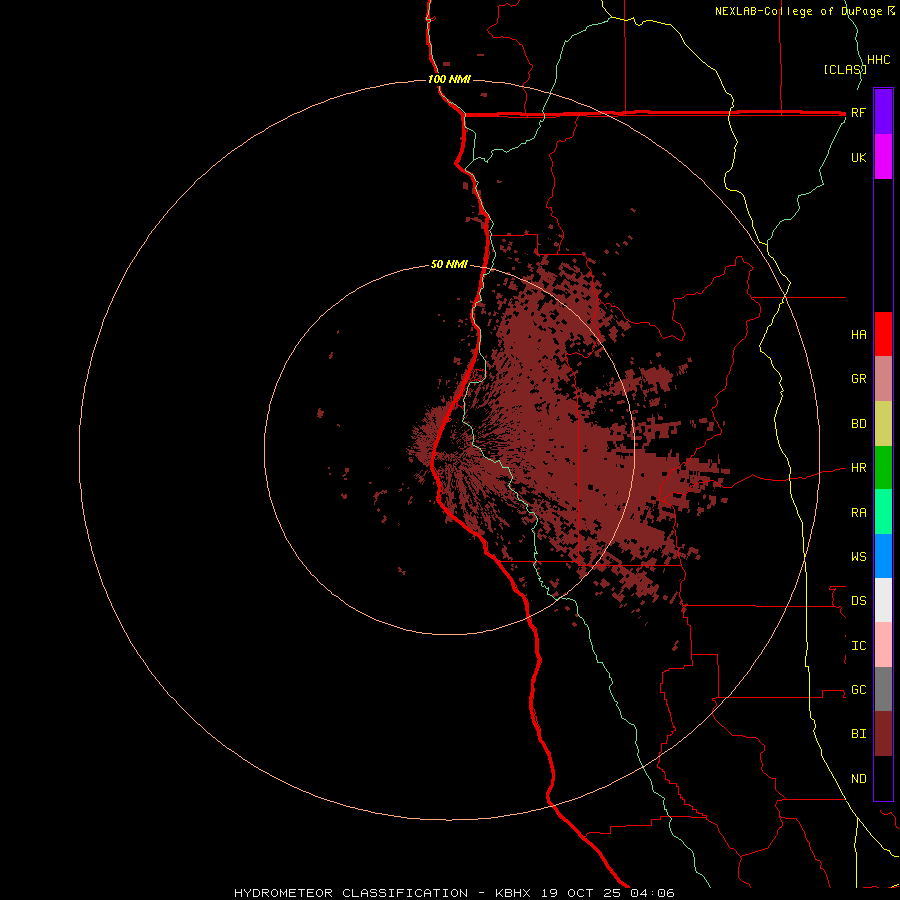Click the DS white legend swatch

pos(883,600)
